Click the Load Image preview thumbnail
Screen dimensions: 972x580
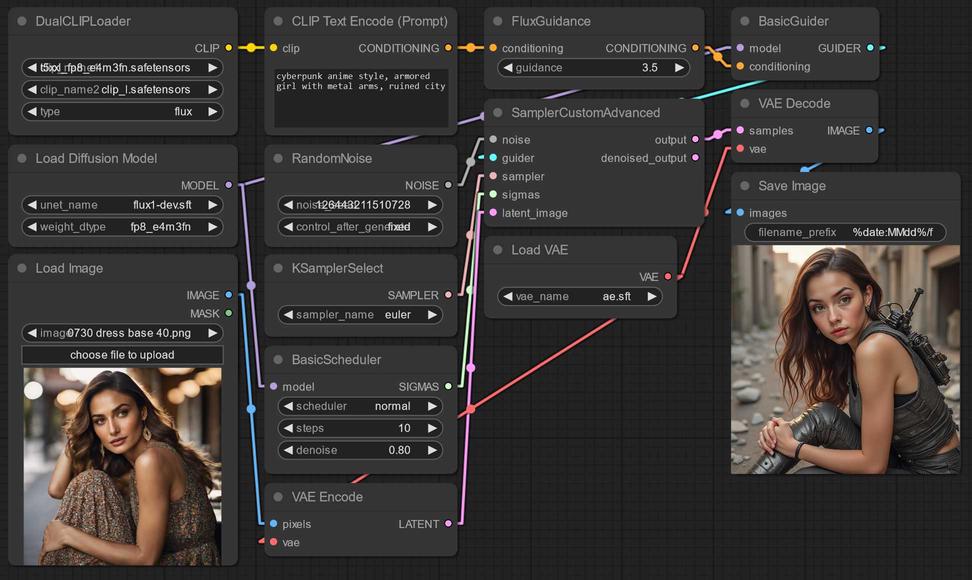pyautogui.click(x=122, y=467)
